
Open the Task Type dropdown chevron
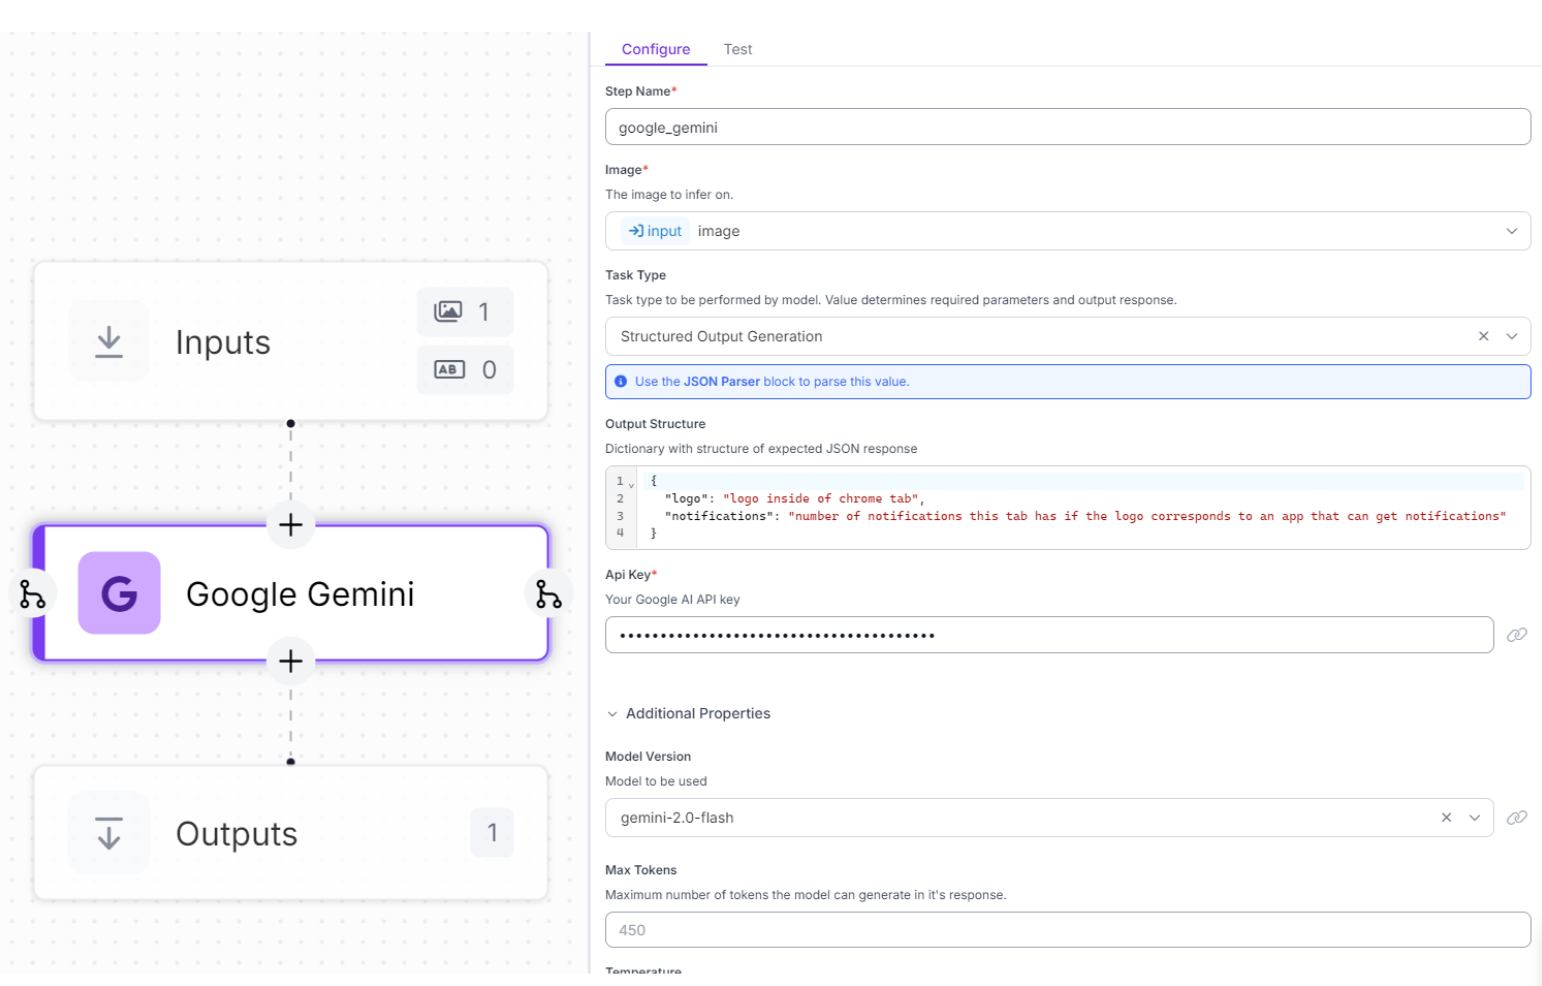(x=1512, y=337)
